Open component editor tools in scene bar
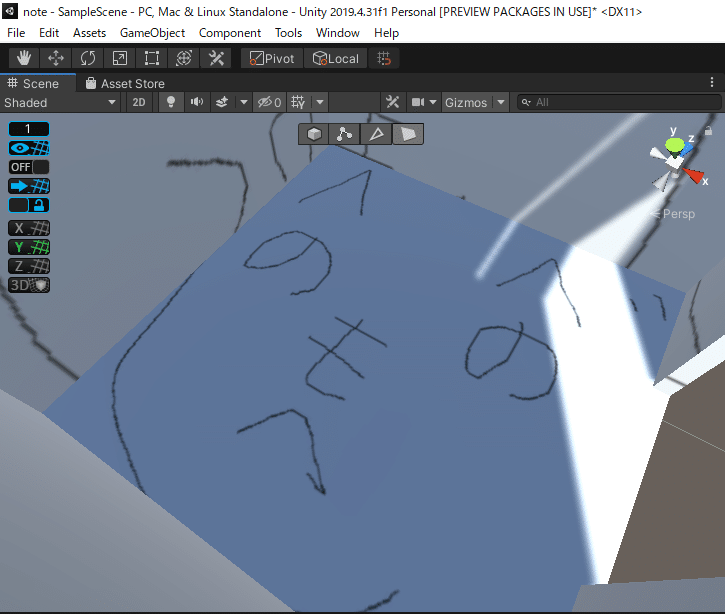Image resolution: width=725 pixels, height=614 pixels. 393,102
